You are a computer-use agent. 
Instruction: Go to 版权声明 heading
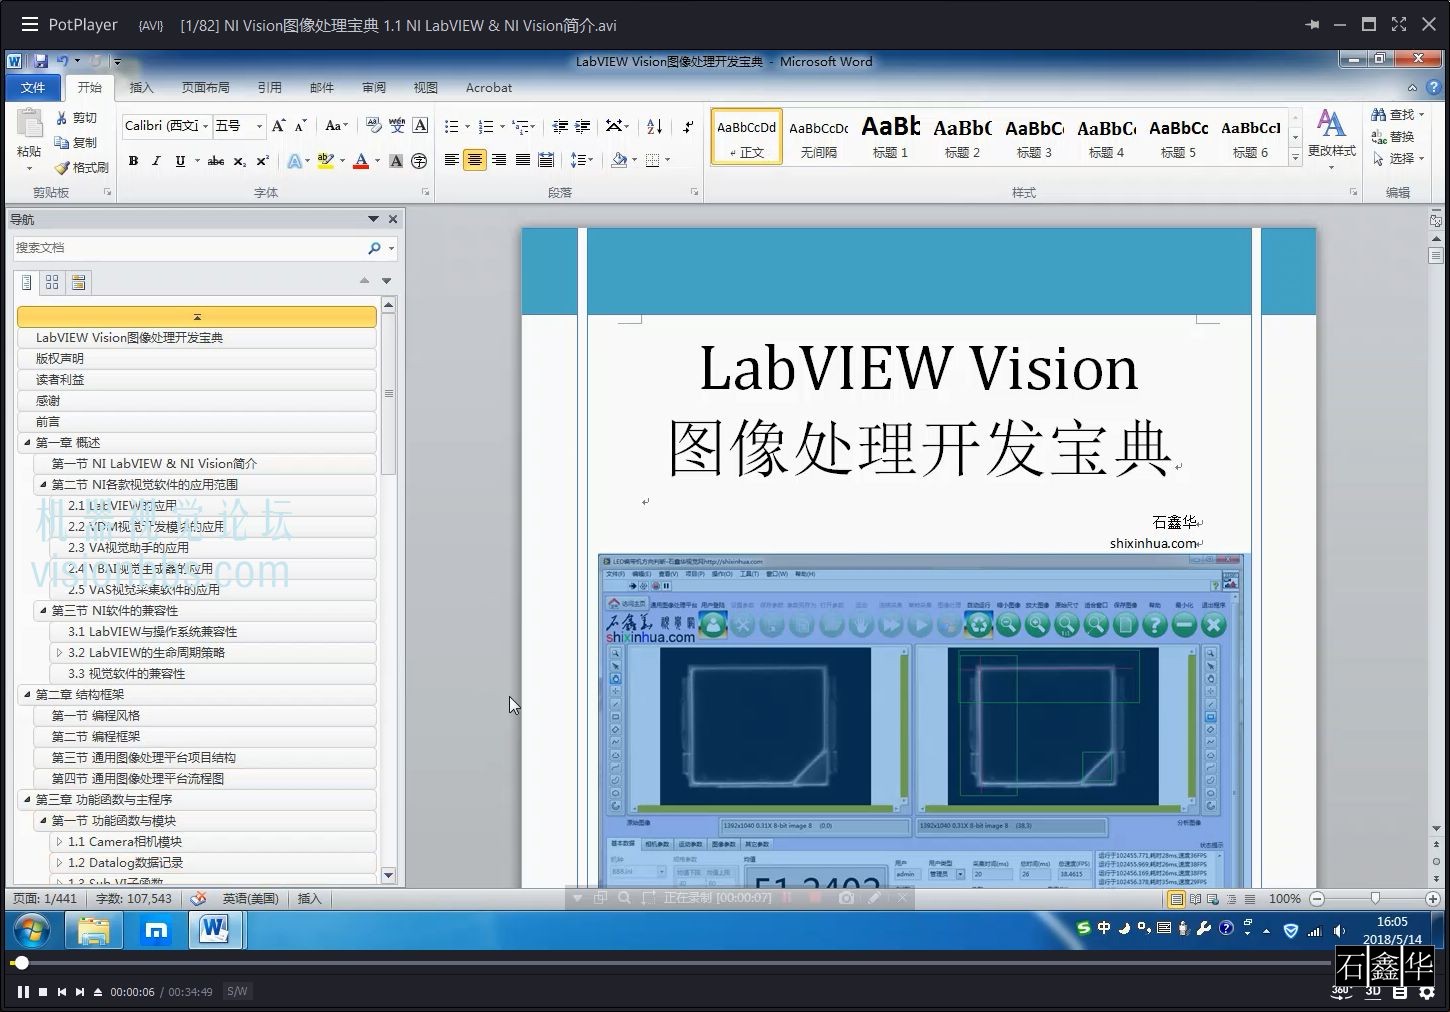(60, 358)
